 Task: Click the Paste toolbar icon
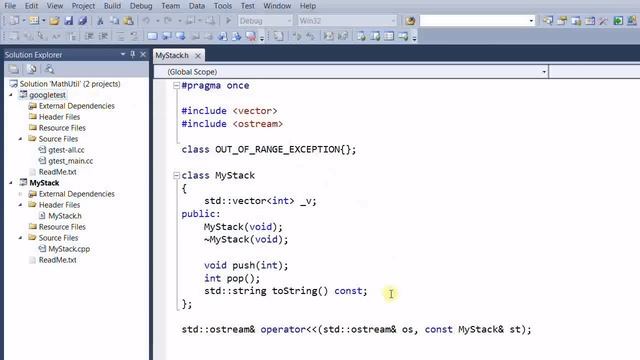click(128, 20)
